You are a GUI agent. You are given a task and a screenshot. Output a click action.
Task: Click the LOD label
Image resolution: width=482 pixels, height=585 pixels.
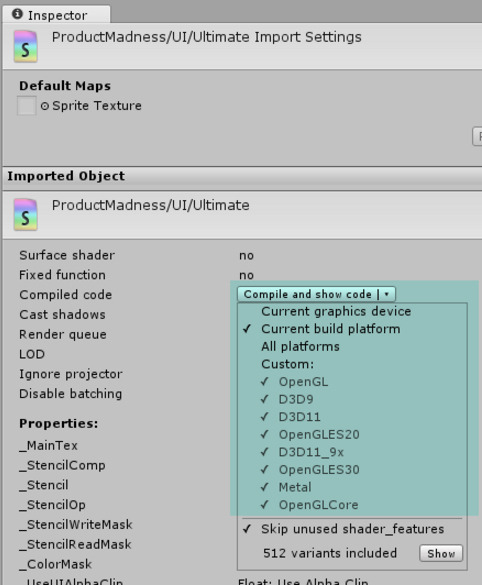click(x=32, y=354)
